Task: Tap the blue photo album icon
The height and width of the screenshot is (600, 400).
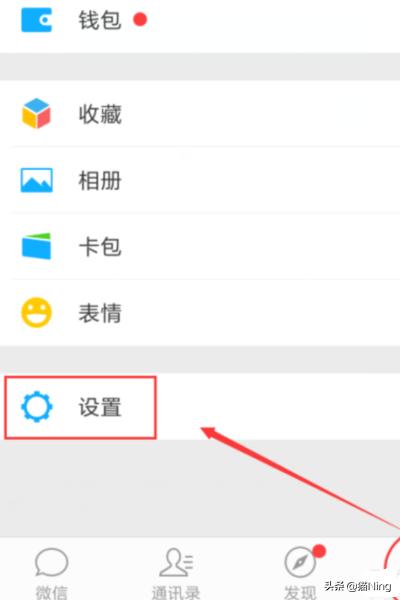Action: point(36,180)
